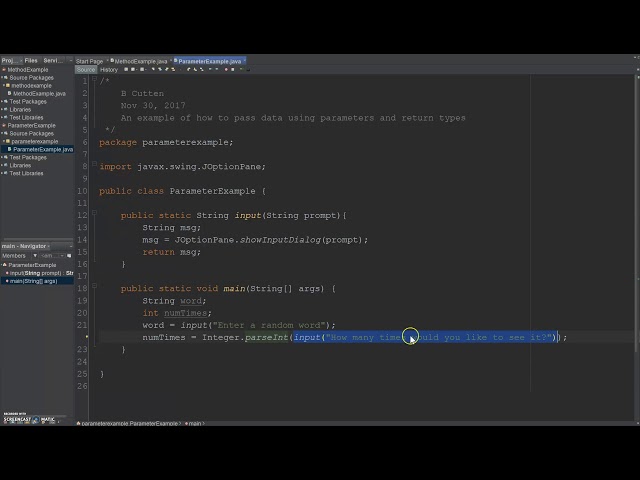640x480 pixels.
Task: Expand Test Libraries under MethodExample
Action: 2,118
